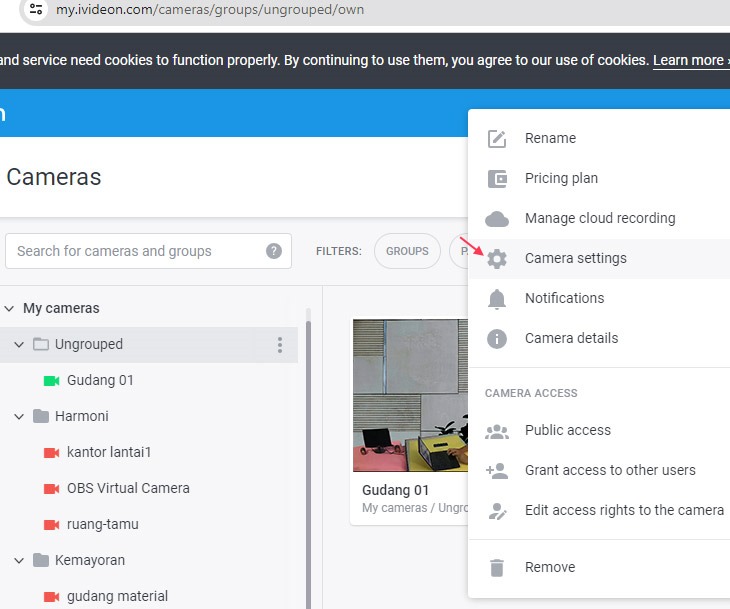Click the red camera icon for gudang material
The image size is (730, 609).
click(x=51, y=597)
